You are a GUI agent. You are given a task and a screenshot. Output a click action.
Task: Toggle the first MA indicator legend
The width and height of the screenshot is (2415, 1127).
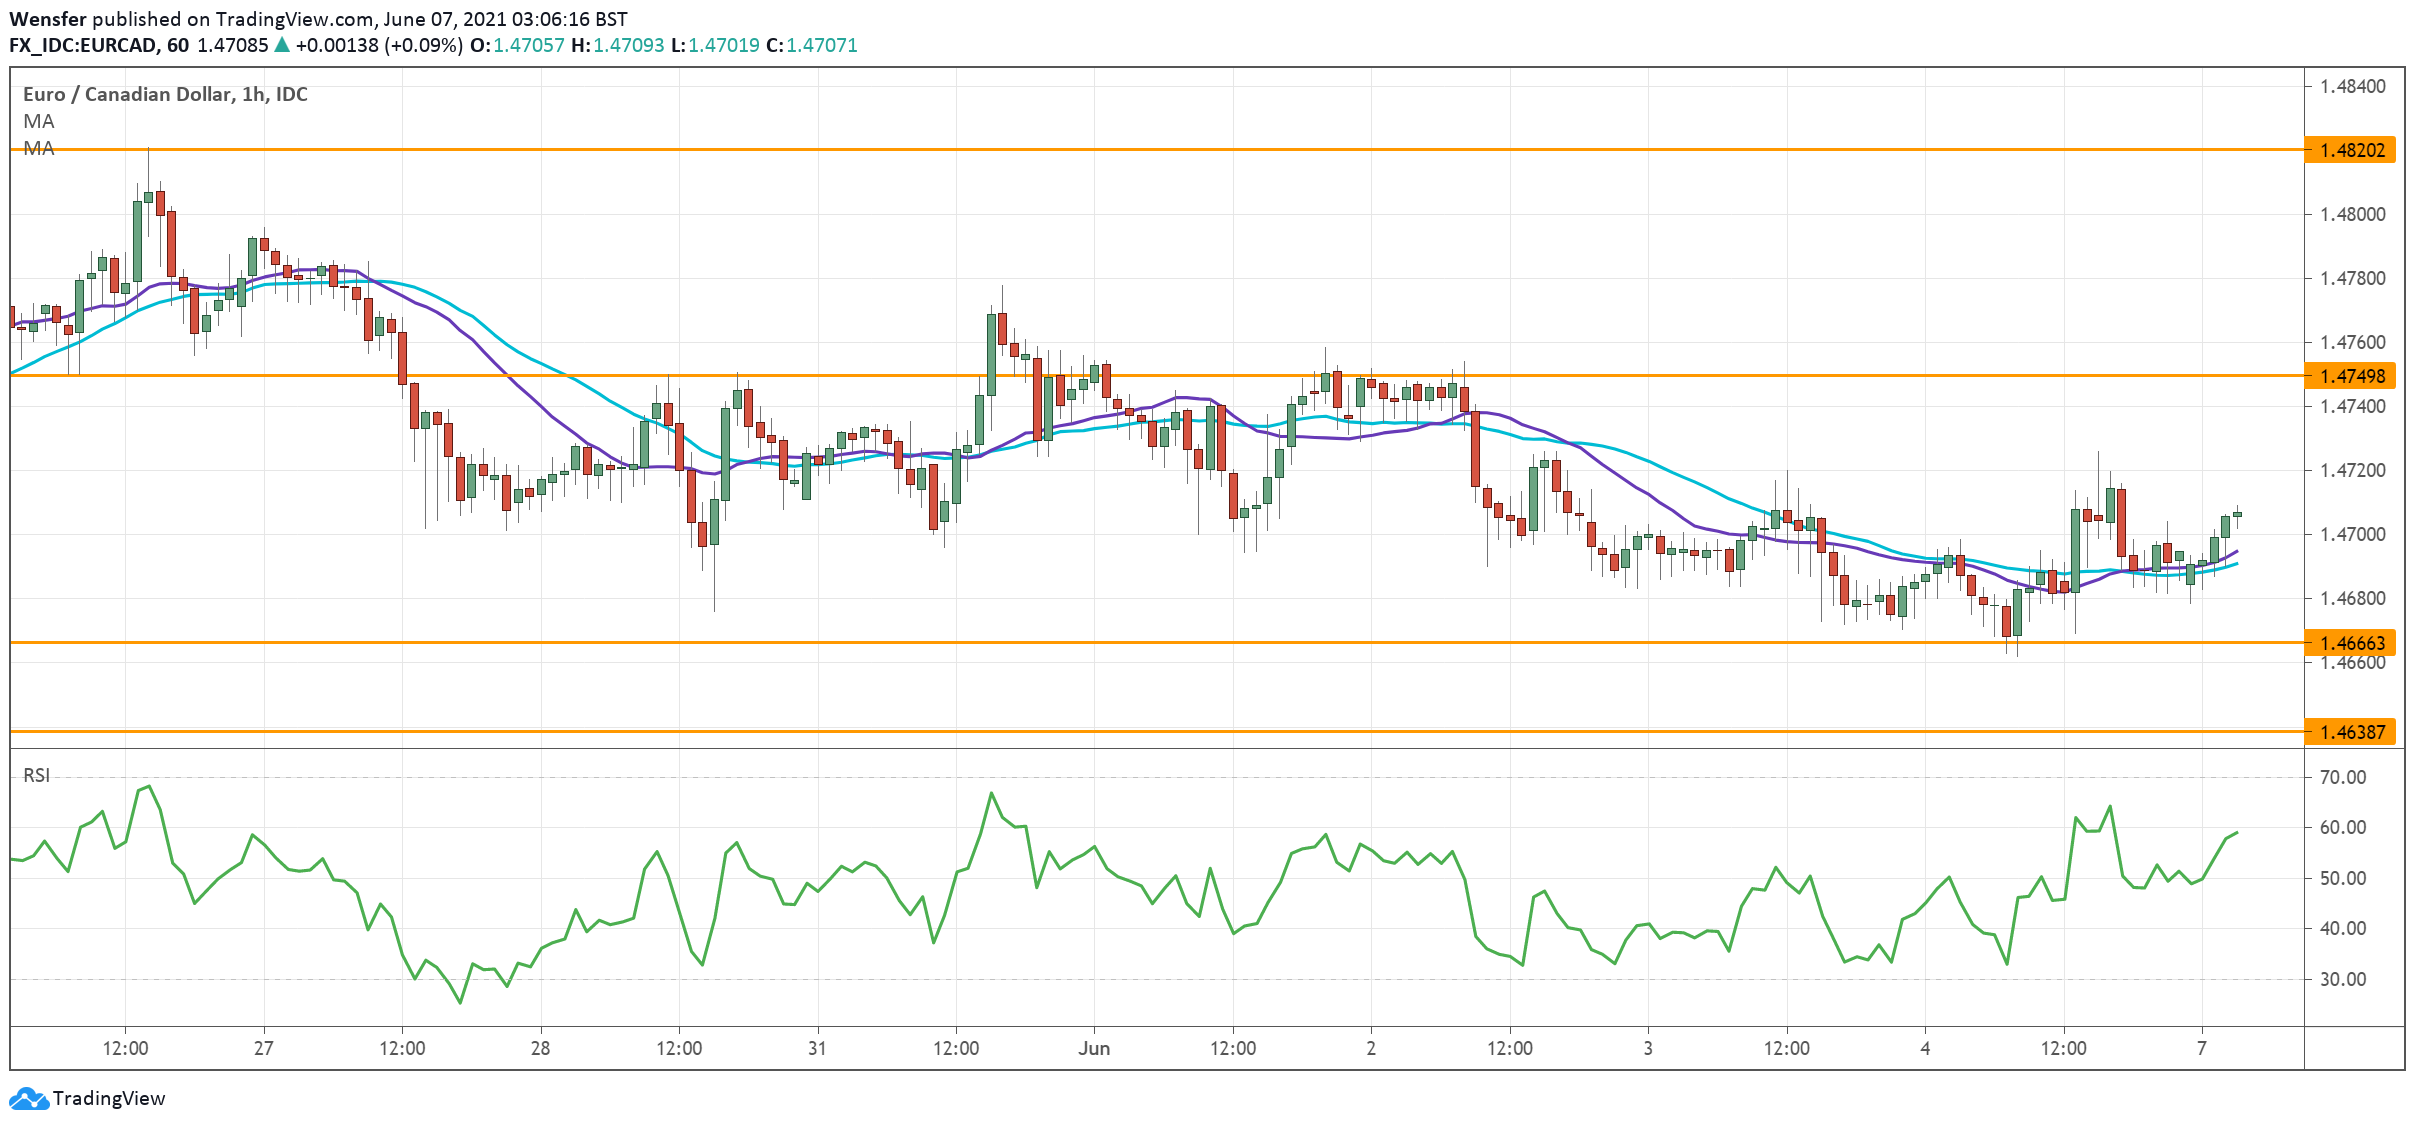click(x=39, y=122)
